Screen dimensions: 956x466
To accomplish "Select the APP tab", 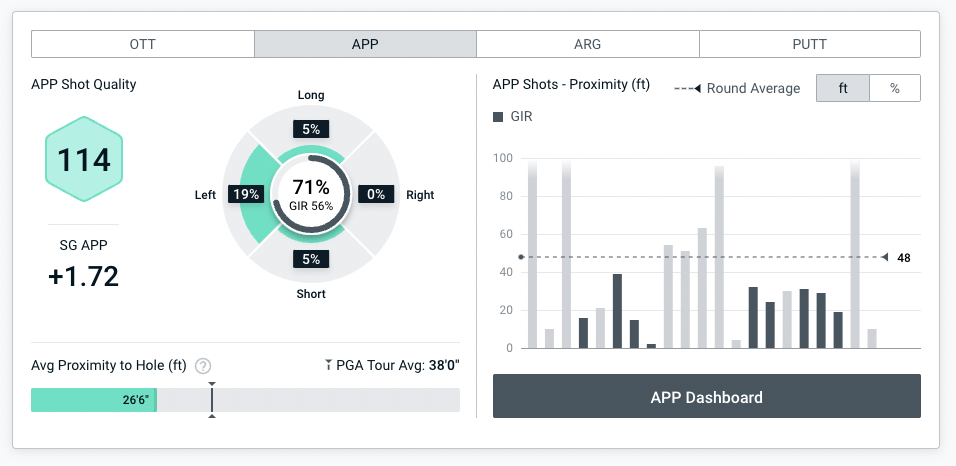I will 365,44.
